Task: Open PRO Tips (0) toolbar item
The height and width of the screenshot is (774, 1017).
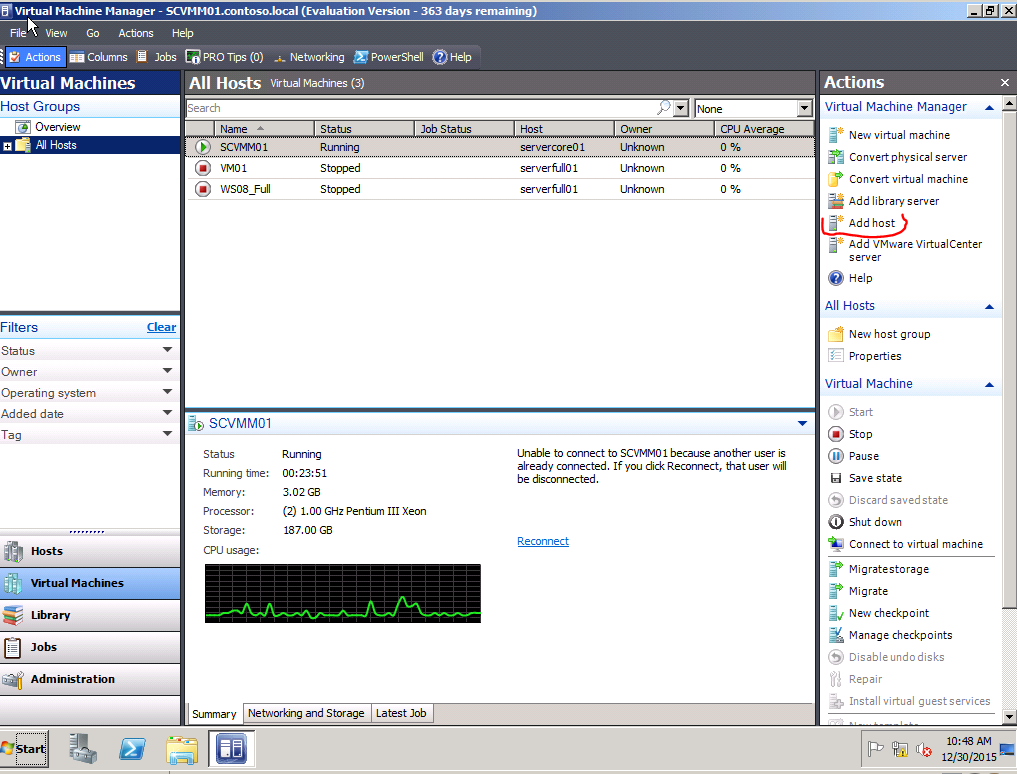Action: (x=224, y=57)
